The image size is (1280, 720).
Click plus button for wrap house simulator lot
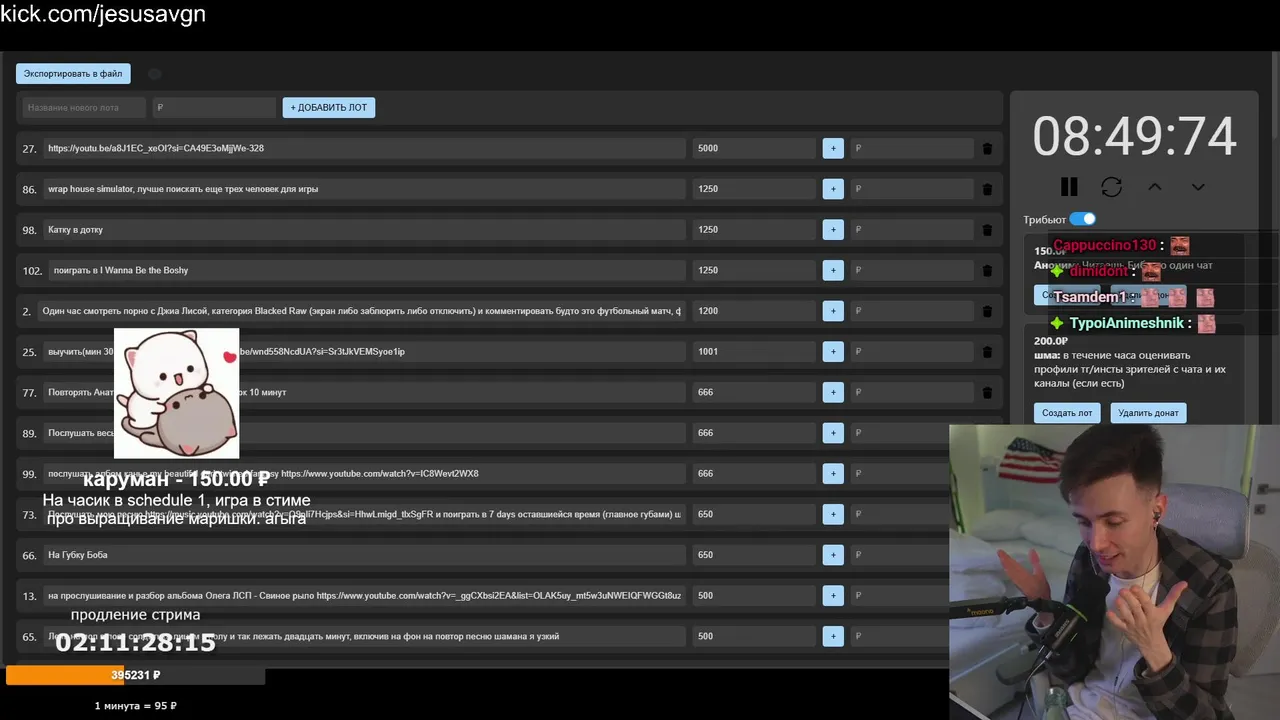pos(833,189)
